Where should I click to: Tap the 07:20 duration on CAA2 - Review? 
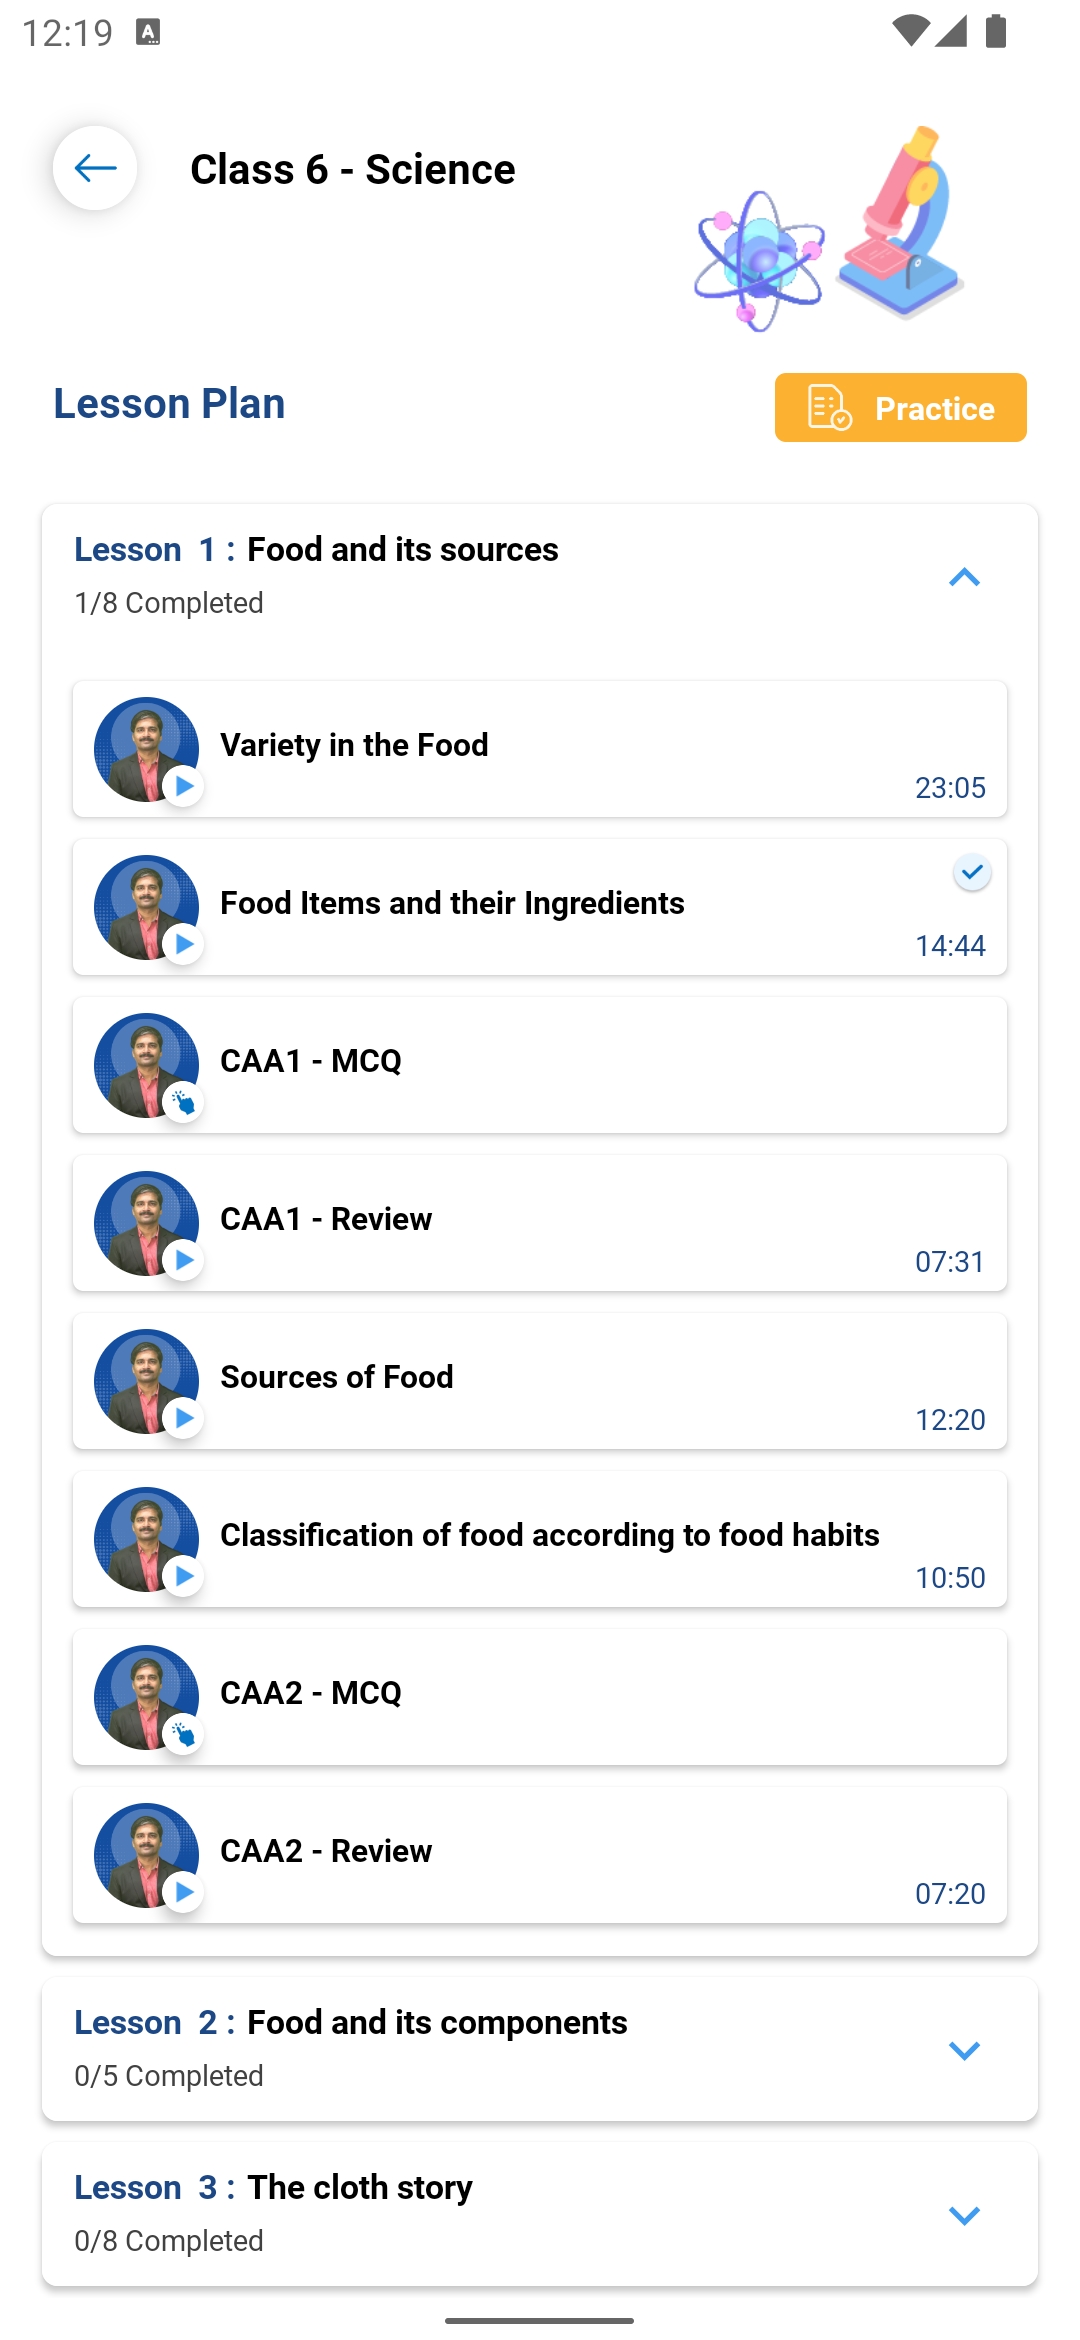point(950,1894)
